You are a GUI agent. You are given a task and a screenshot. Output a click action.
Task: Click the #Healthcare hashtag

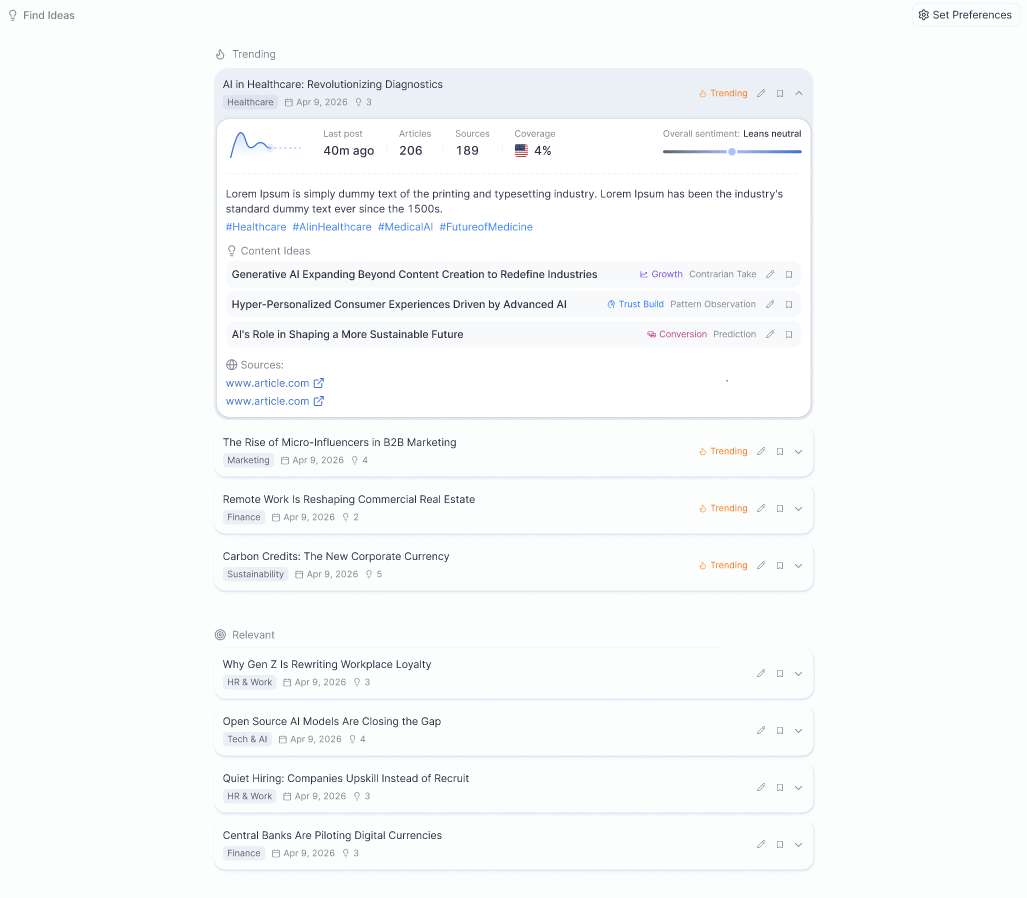(x=255, y=227)
